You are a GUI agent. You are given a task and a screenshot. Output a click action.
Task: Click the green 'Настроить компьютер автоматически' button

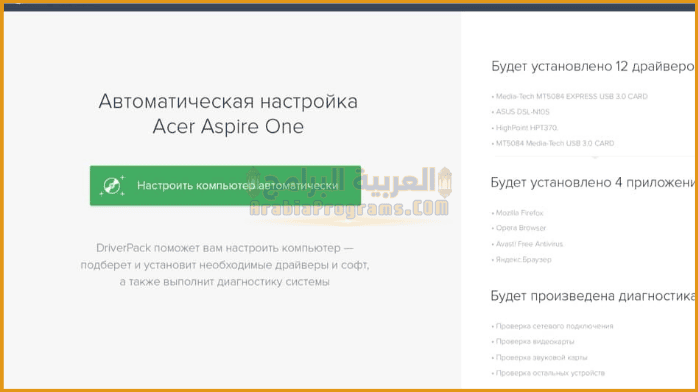(x=225, y=186)
